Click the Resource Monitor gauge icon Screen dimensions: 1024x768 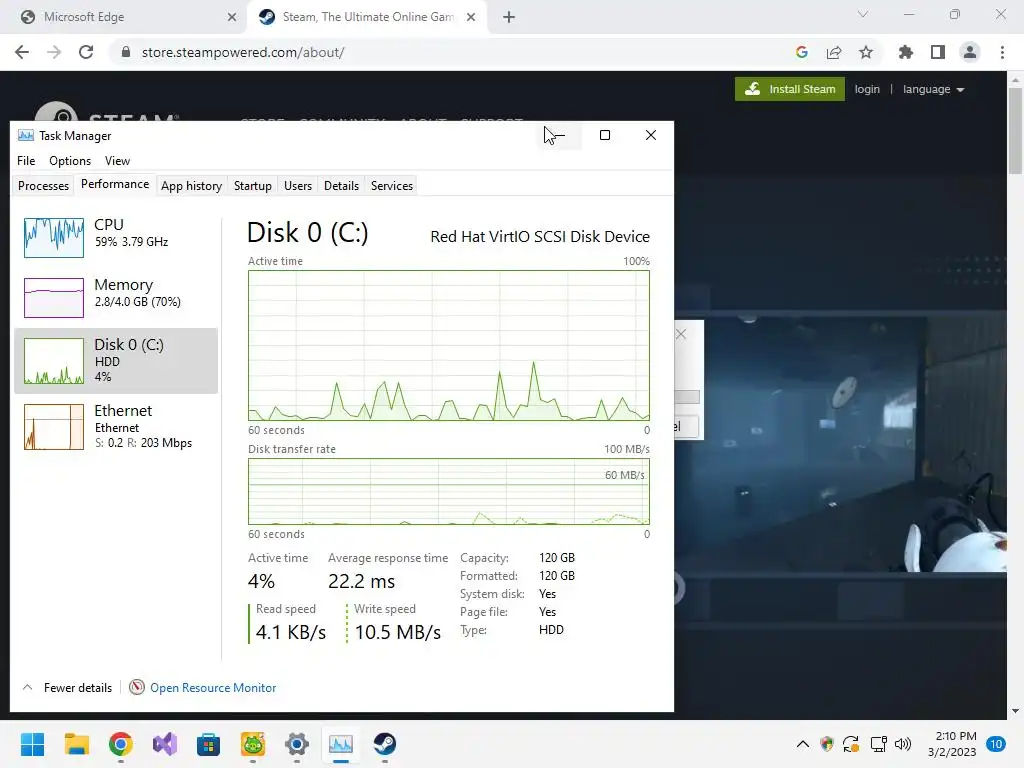[136, 687]
